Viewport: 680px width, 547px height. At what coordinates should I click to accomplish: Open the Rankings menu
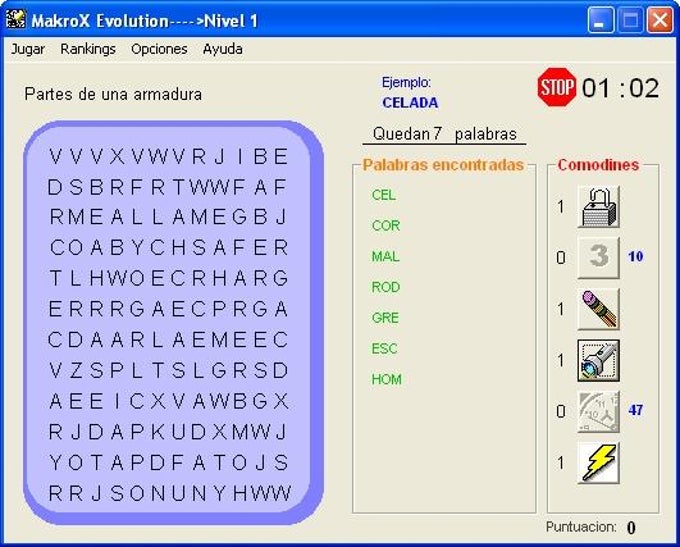point(88,49)
